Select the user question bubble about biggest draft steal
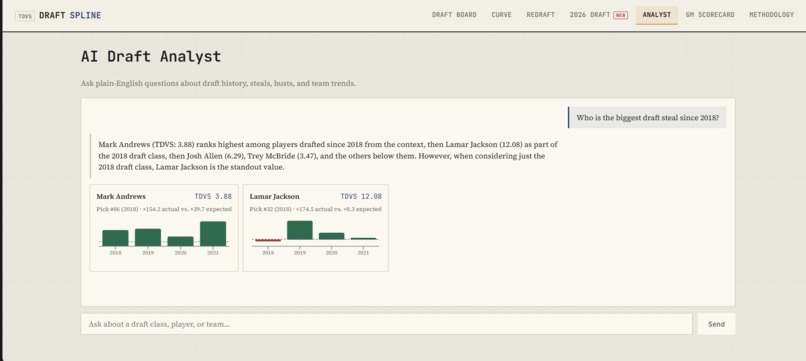 coord(647,117)
